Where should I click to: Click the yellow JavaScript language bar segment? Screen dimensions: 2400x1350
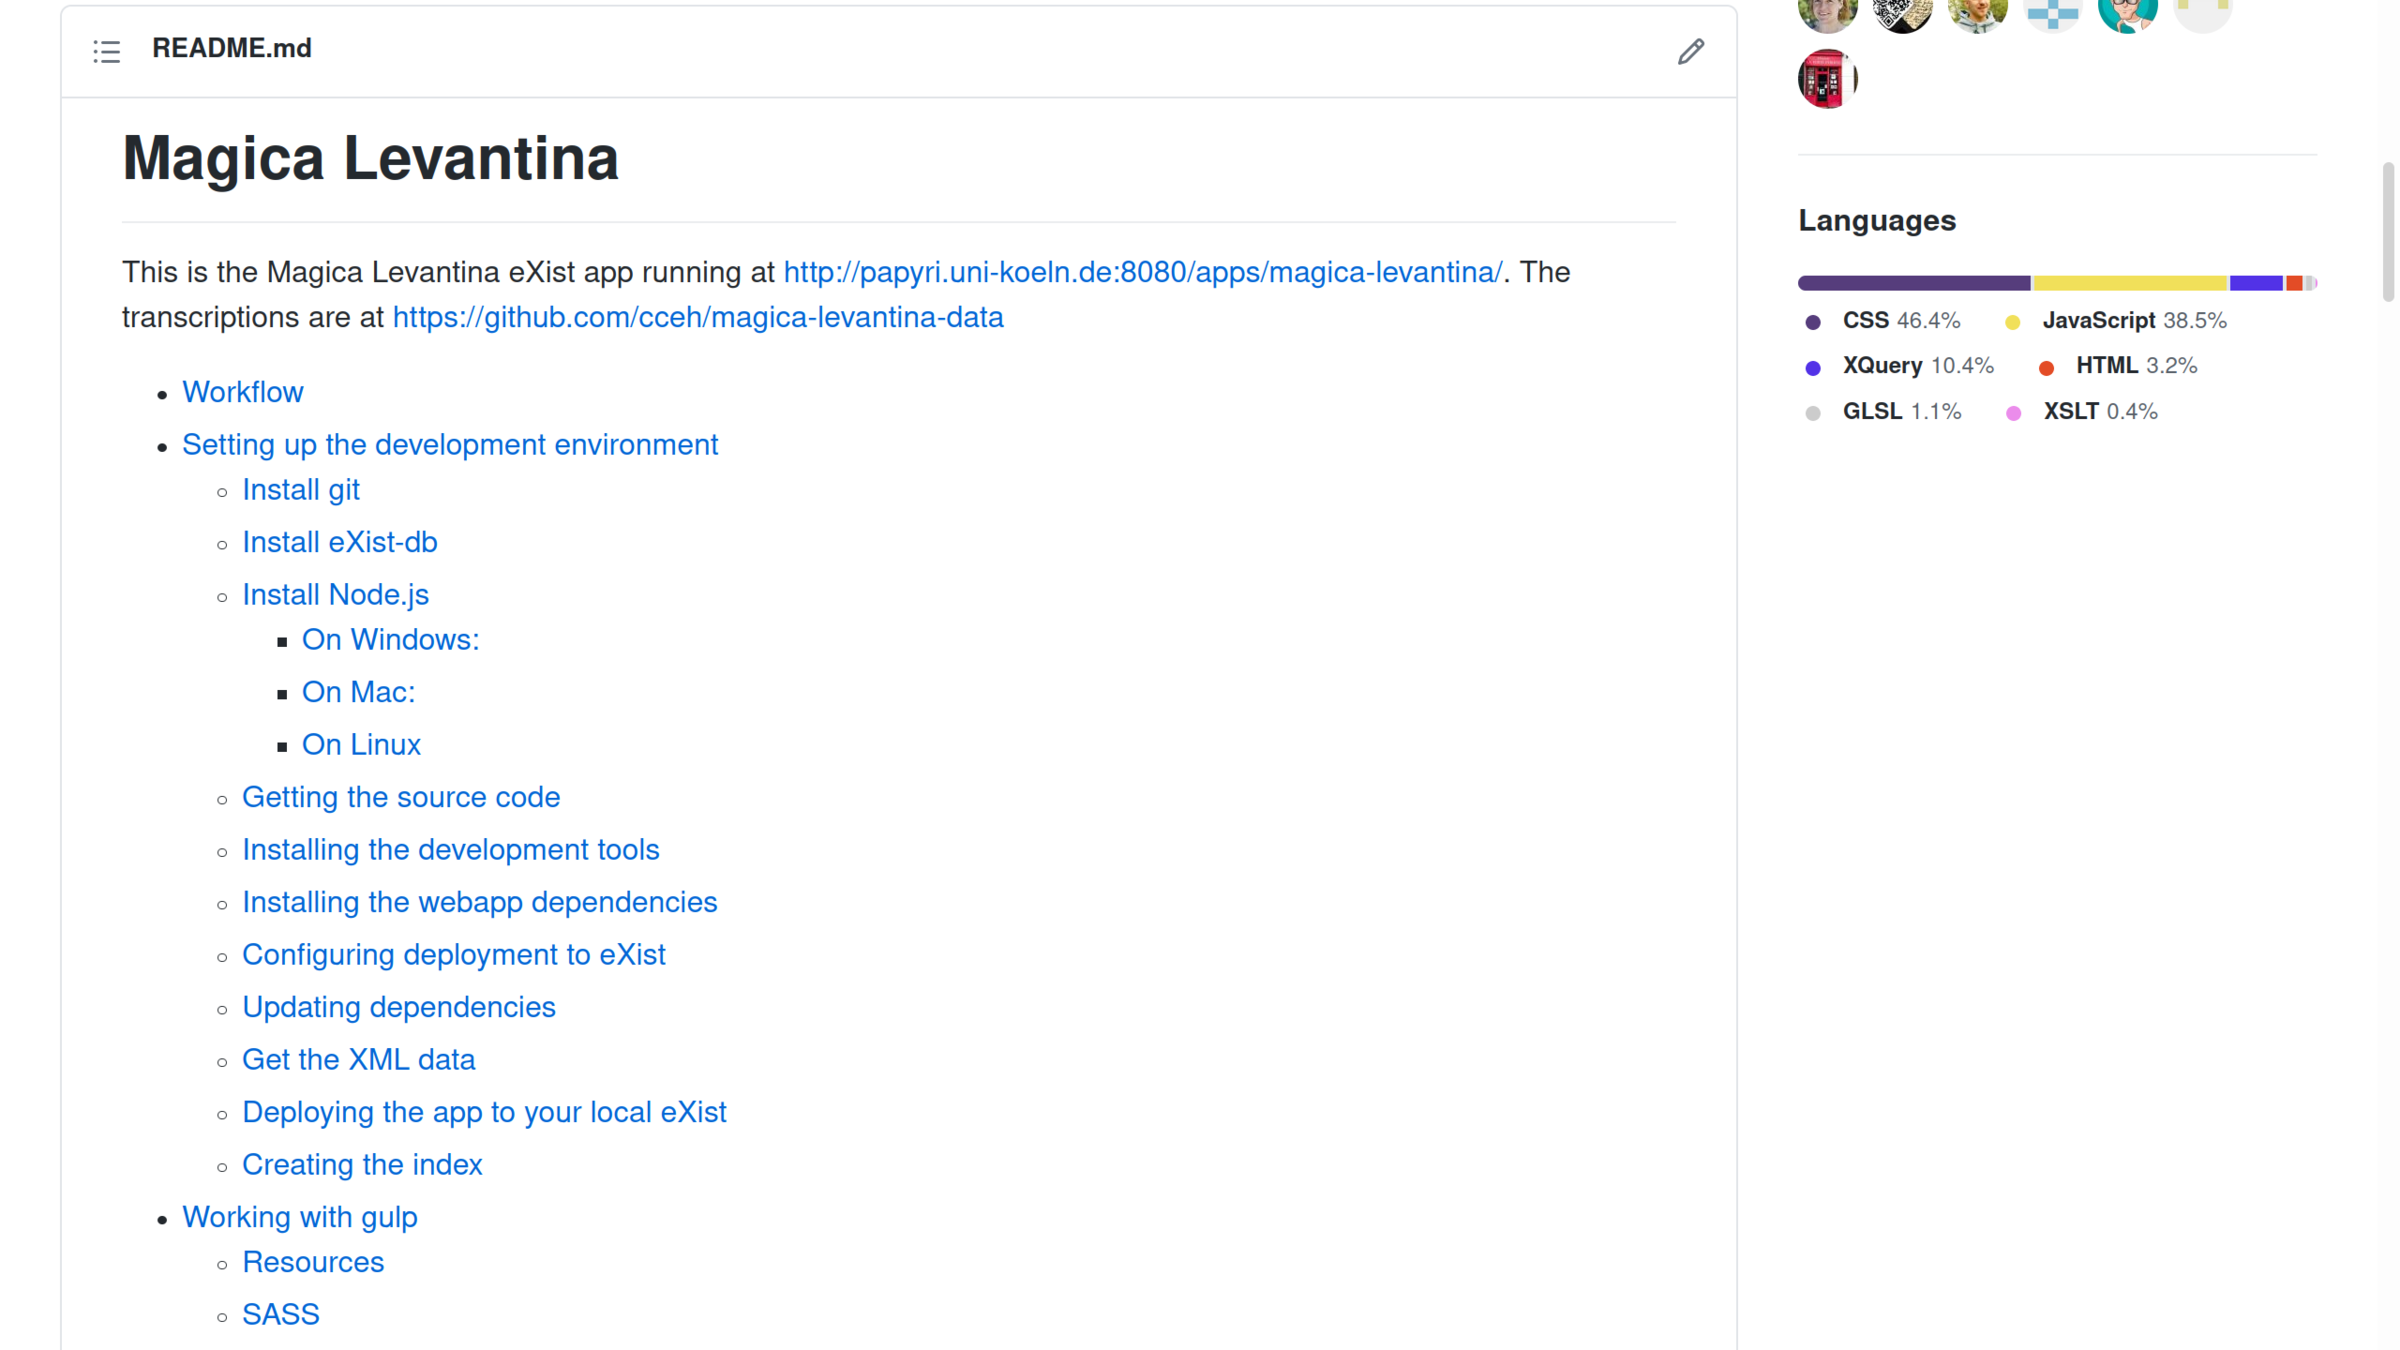coord(2130,283)
